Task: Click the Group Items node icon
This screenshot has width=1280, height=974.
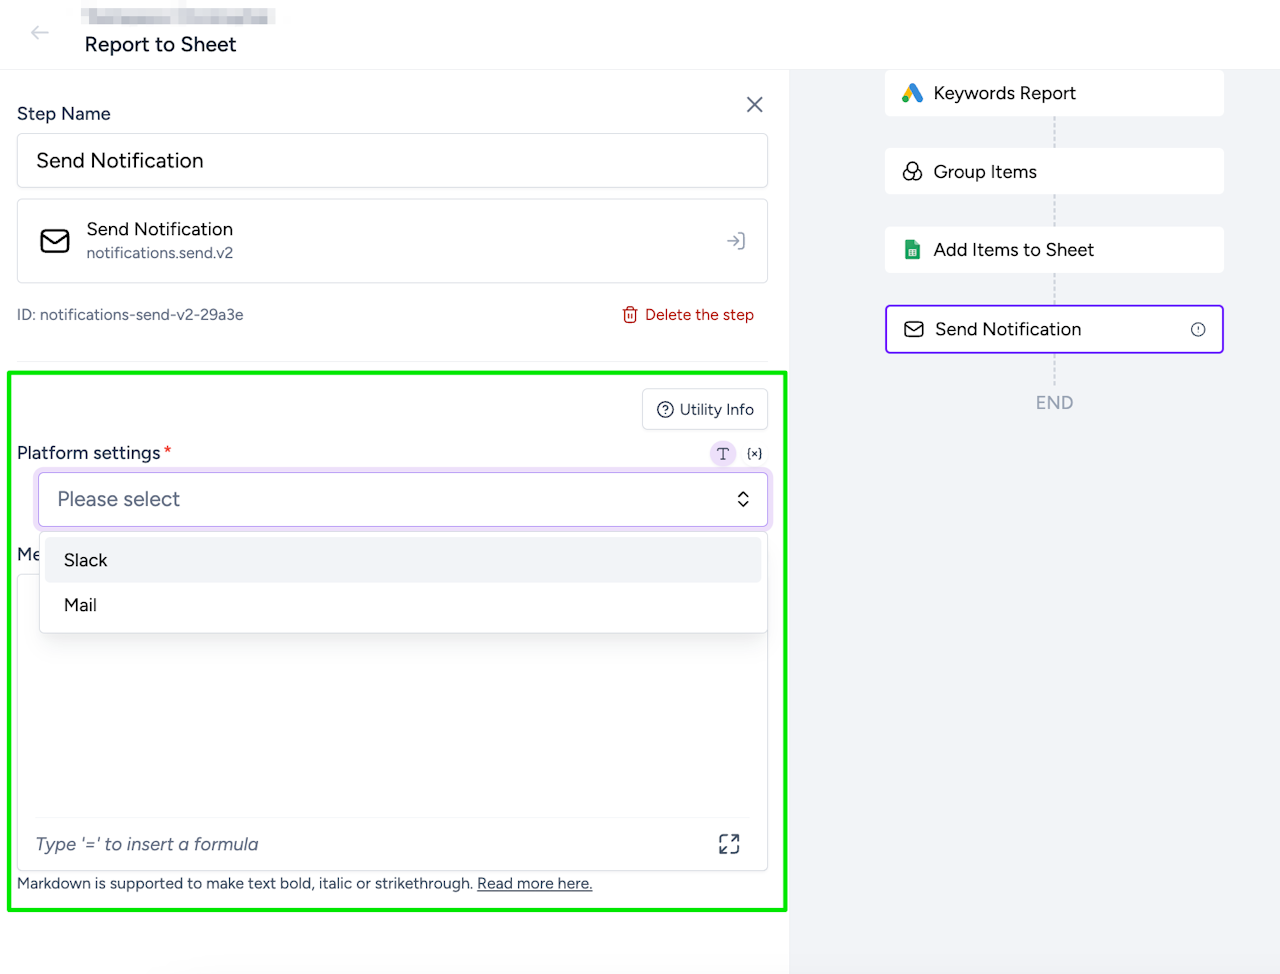Action: [x=912, y=172]
